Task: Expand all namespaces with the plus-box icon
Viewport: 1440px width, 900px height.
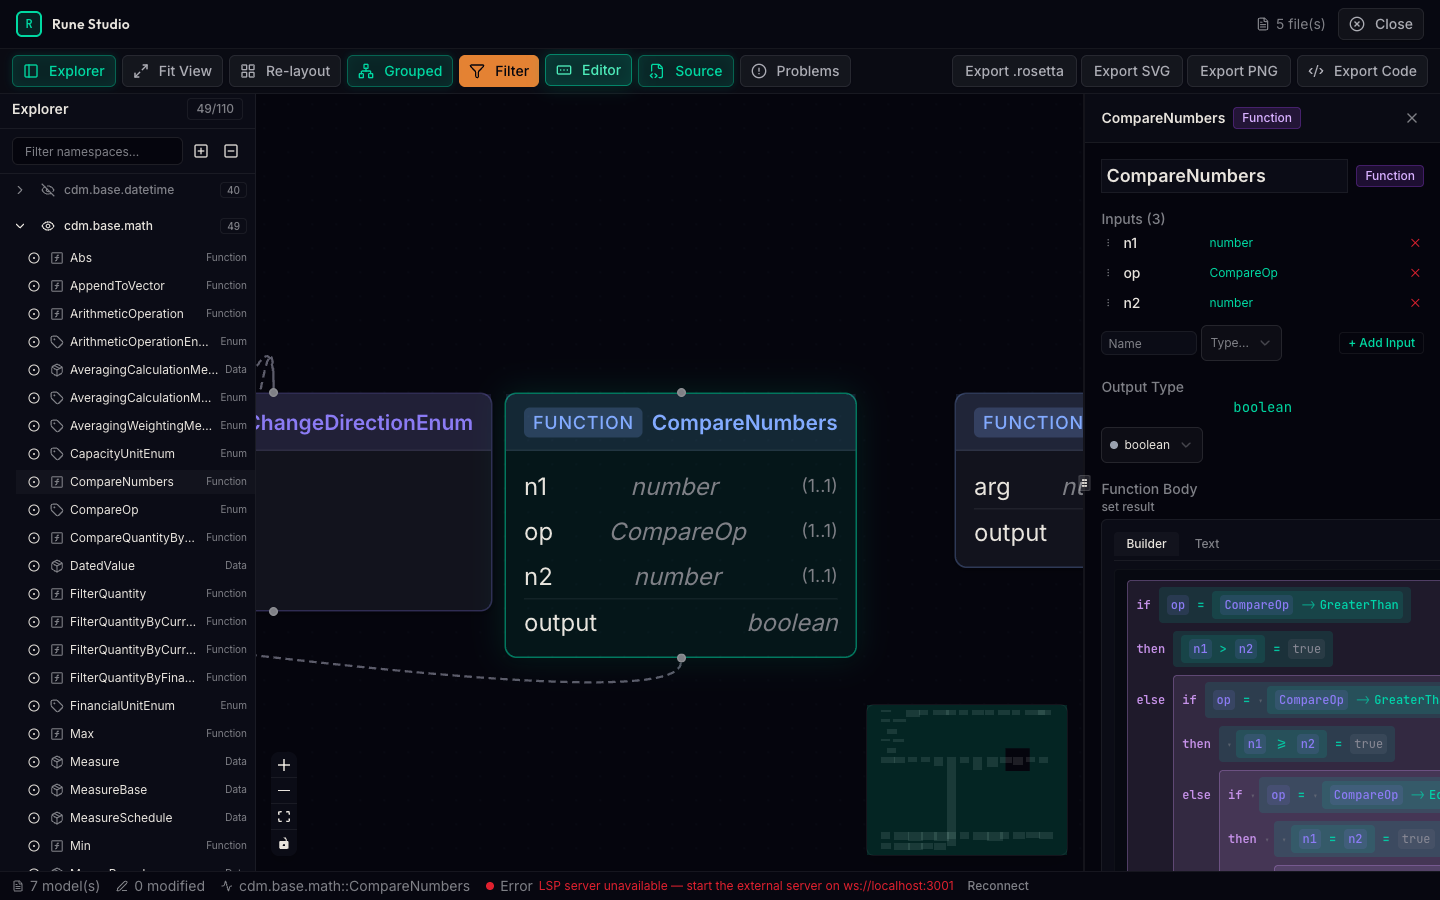Action: coord(200,151)
